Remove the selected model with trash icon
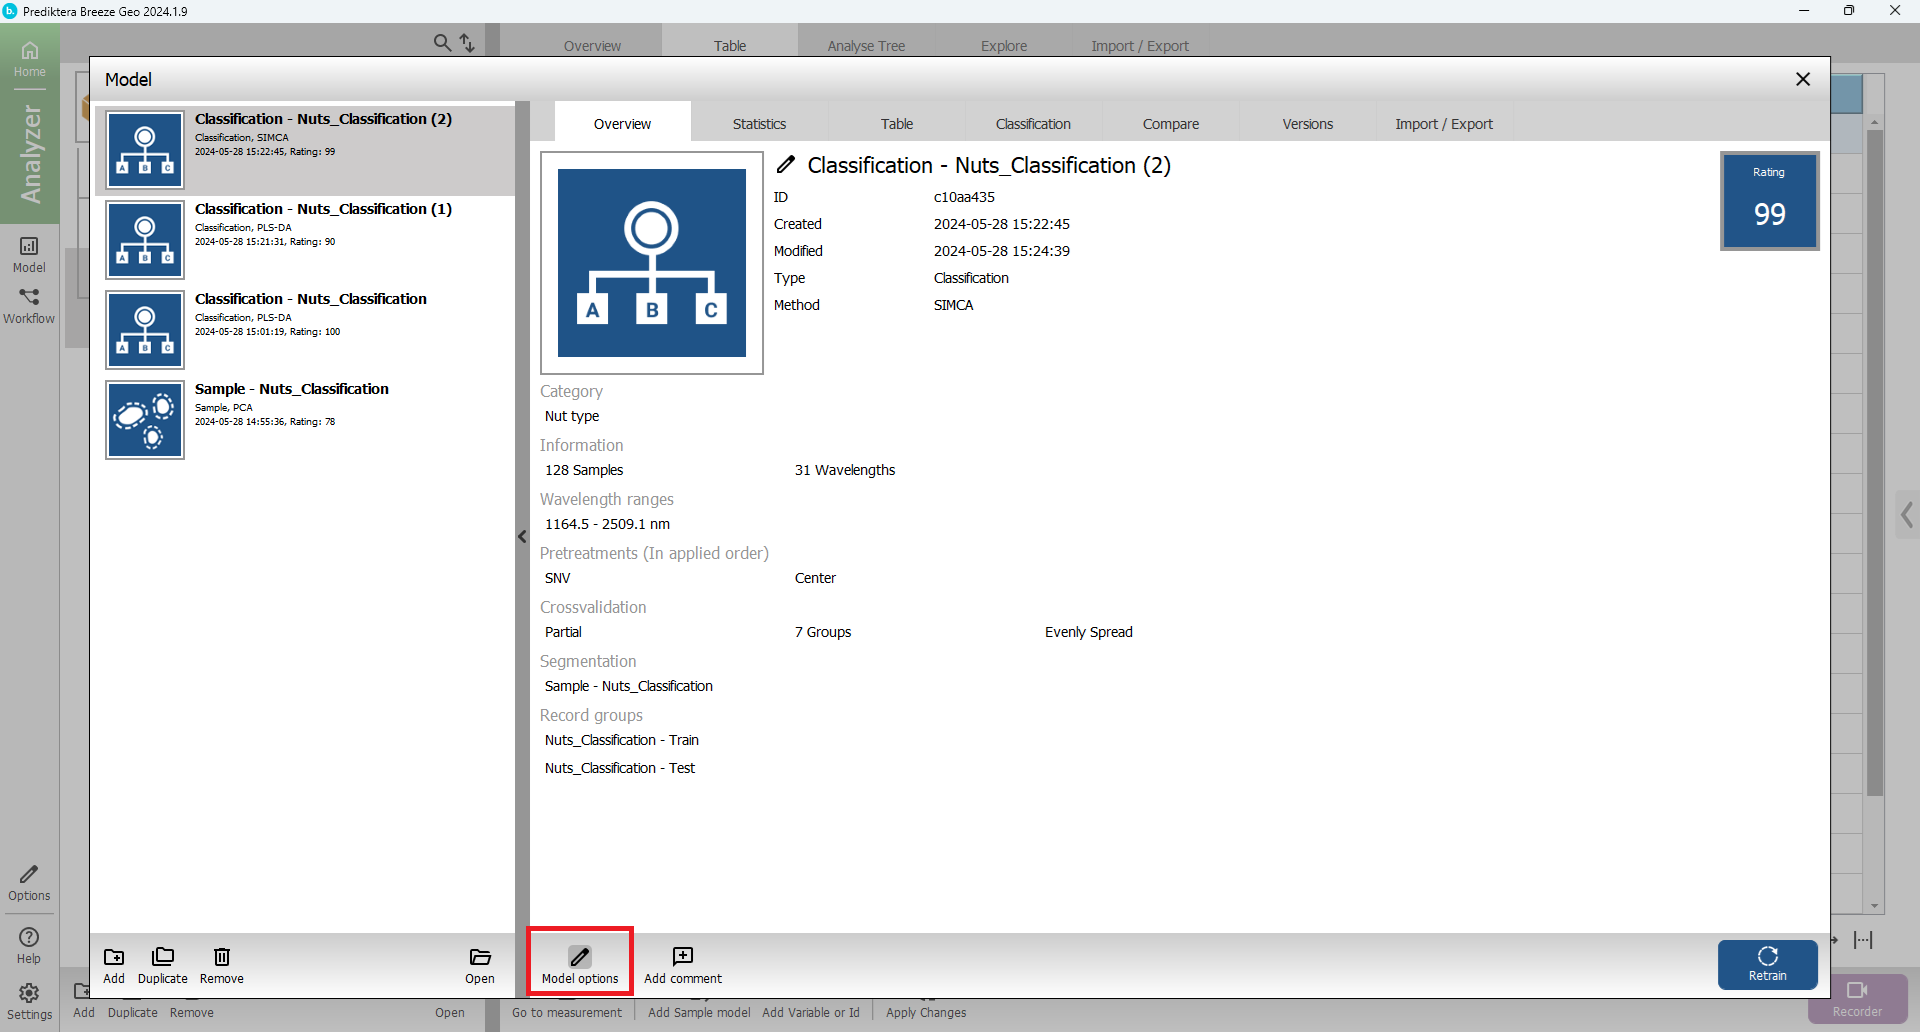This screenshot has width=1920, height=1032. (222, 957)
